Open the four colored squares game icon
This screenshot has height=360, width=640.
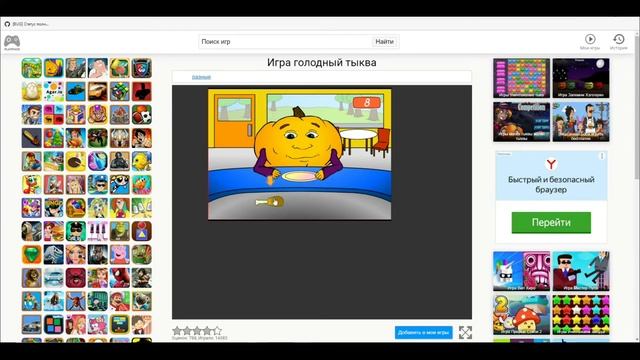click(x=54, y=324)
